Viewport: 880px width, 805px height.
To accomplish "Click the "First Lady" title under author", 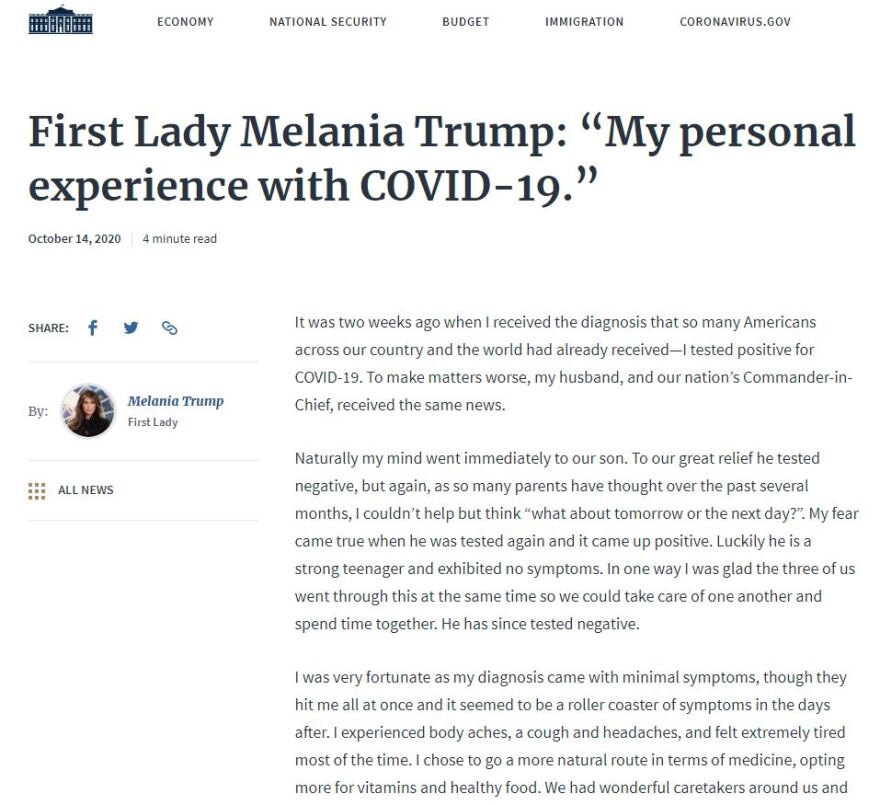I will coord(153,422).
